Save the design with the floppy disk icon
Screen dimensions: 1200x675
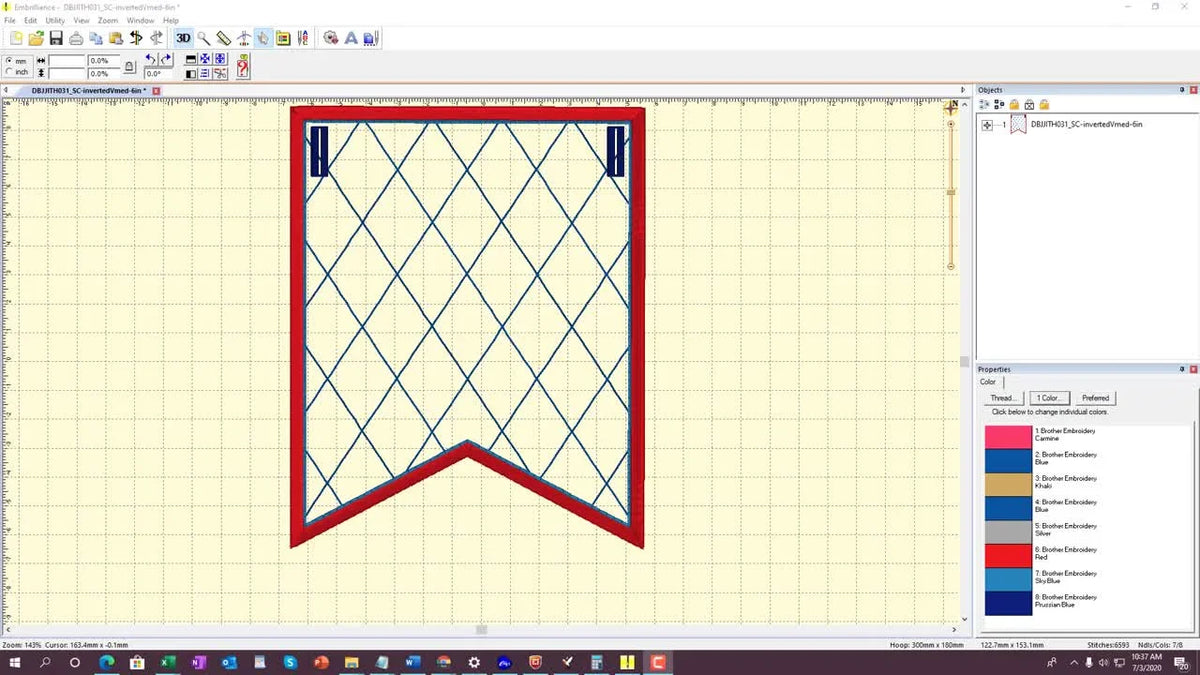tap(56, 38)
